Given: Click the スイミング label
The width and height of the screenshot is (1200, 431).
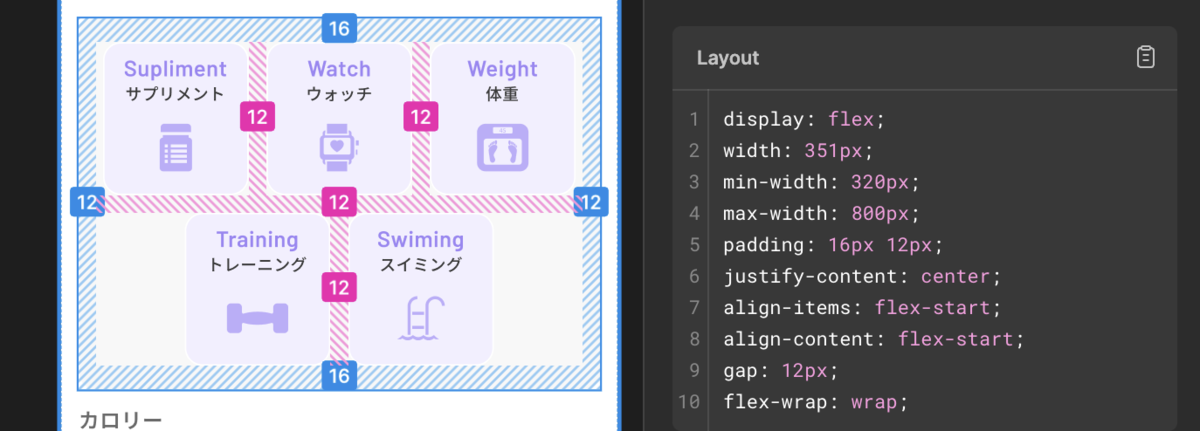Looking at the screenshot, I should pyautogui.click(x=421, y=265).
